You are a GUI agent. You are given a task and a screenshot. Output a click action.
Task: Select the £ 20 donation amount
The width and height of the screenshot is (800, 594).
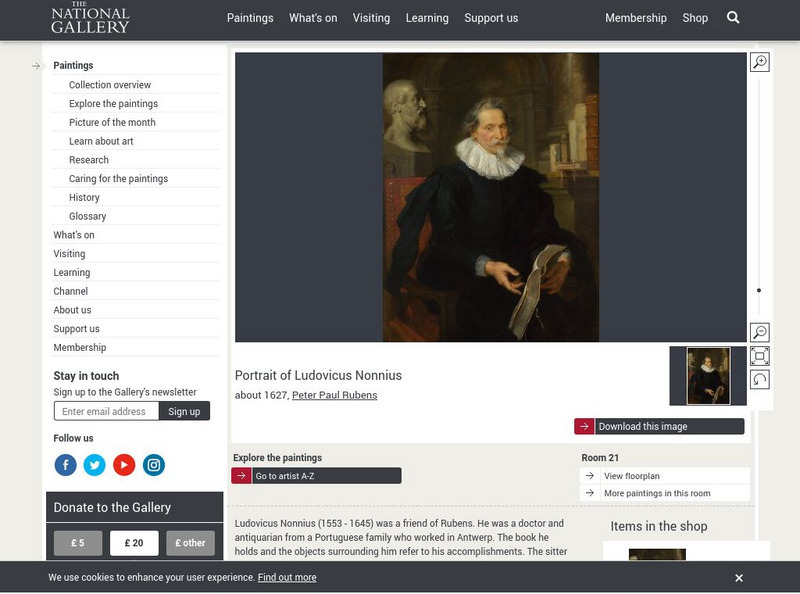tap(134, 543)
